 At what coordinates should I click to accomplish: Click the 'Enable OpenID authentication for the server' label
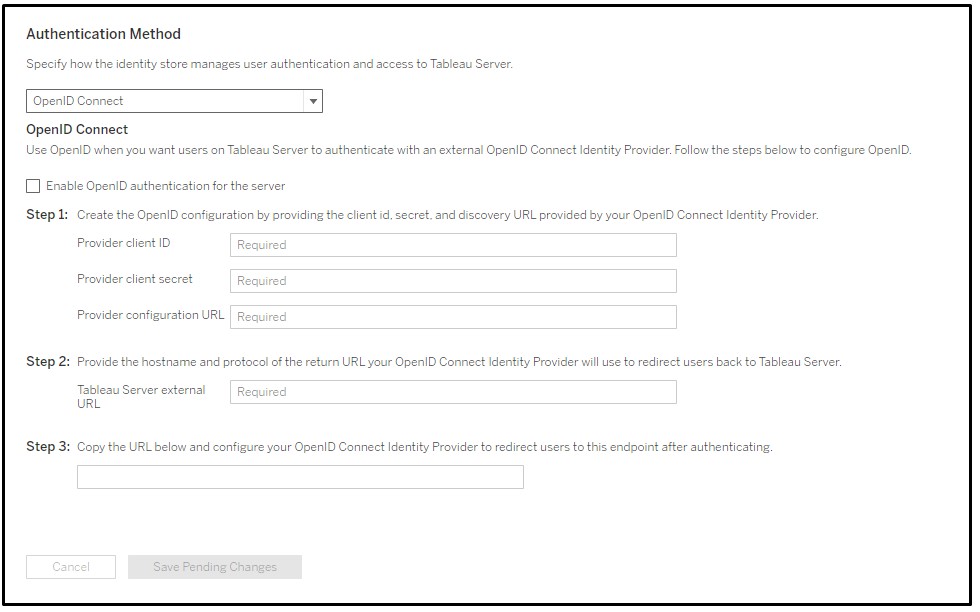(165, 186)
